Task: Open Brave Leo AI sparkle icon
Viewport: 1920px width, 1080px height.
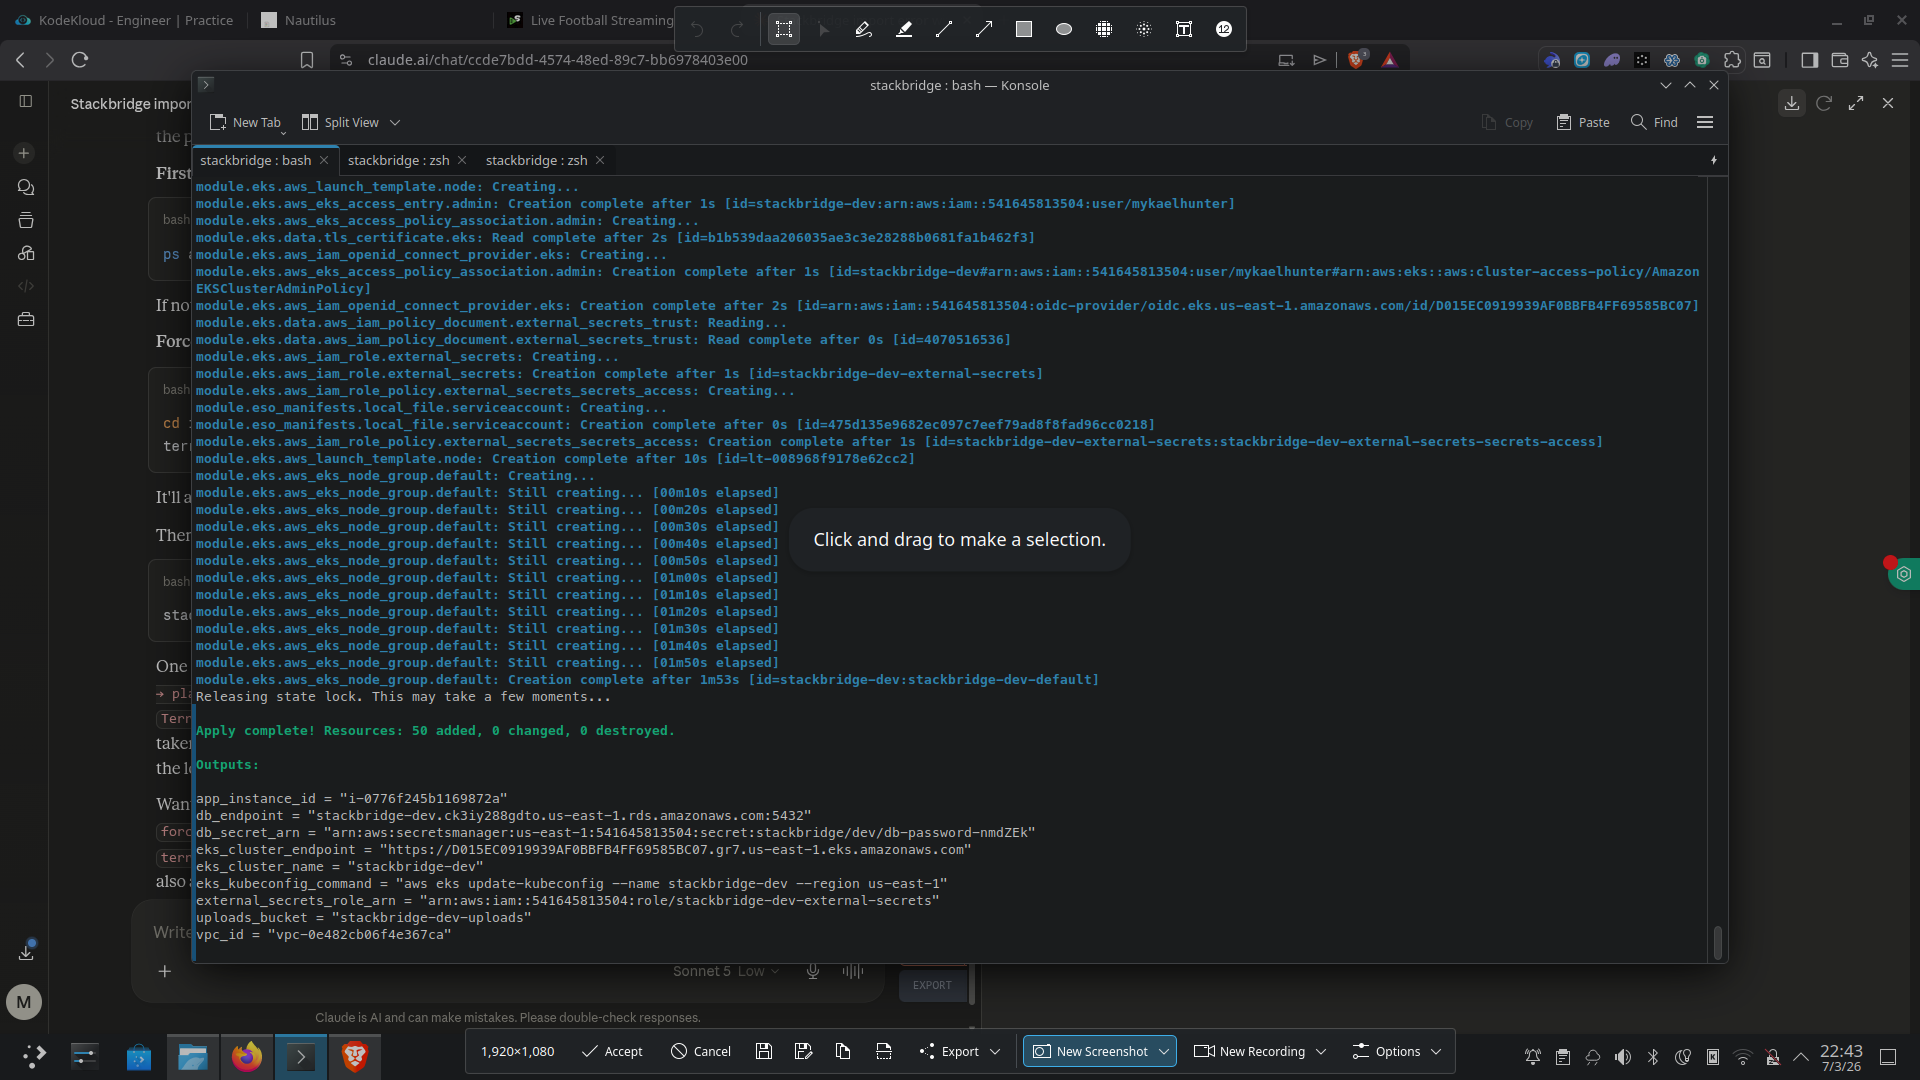Action: pos(1869,60)
